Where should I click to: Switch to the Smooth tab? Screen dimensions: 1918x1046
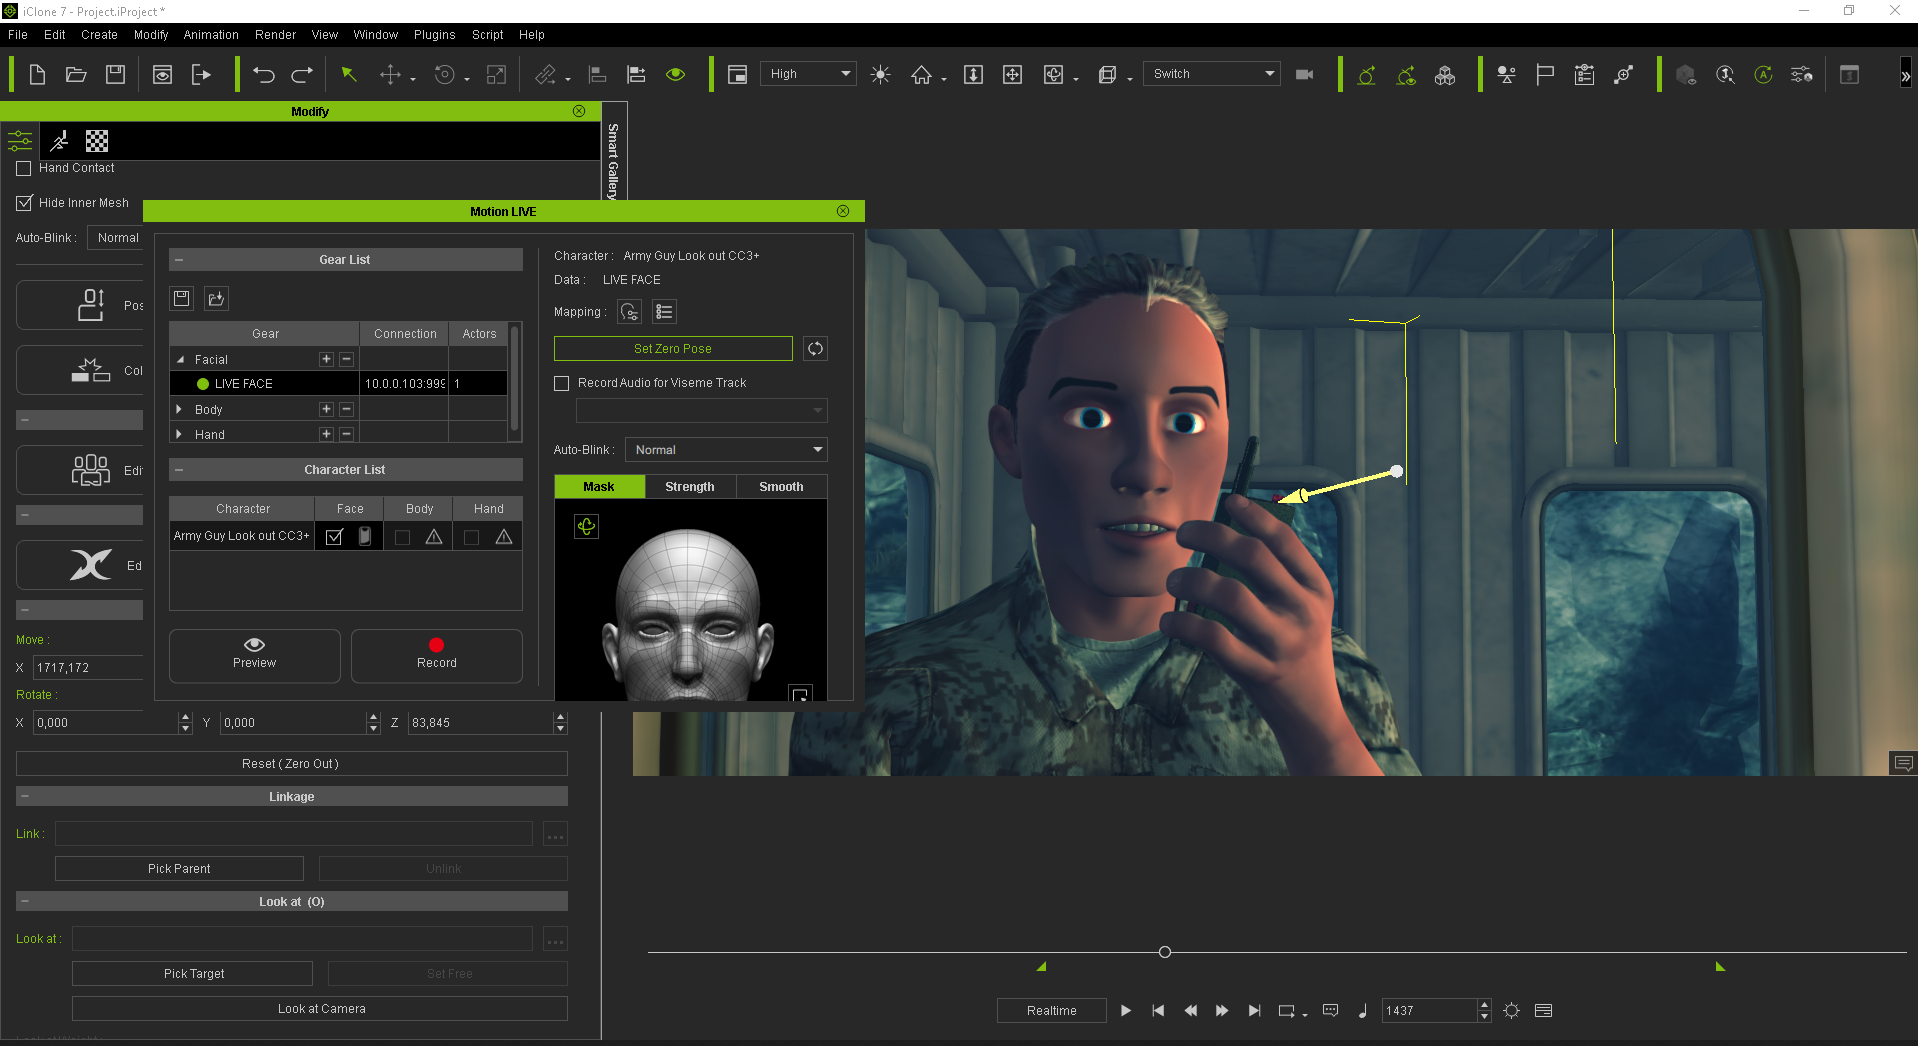[781, 487]
